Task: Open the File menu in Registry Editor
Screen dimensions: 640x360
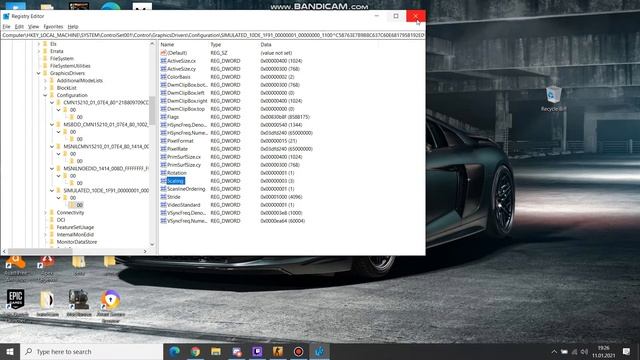Action: click(x=6, y=27)
